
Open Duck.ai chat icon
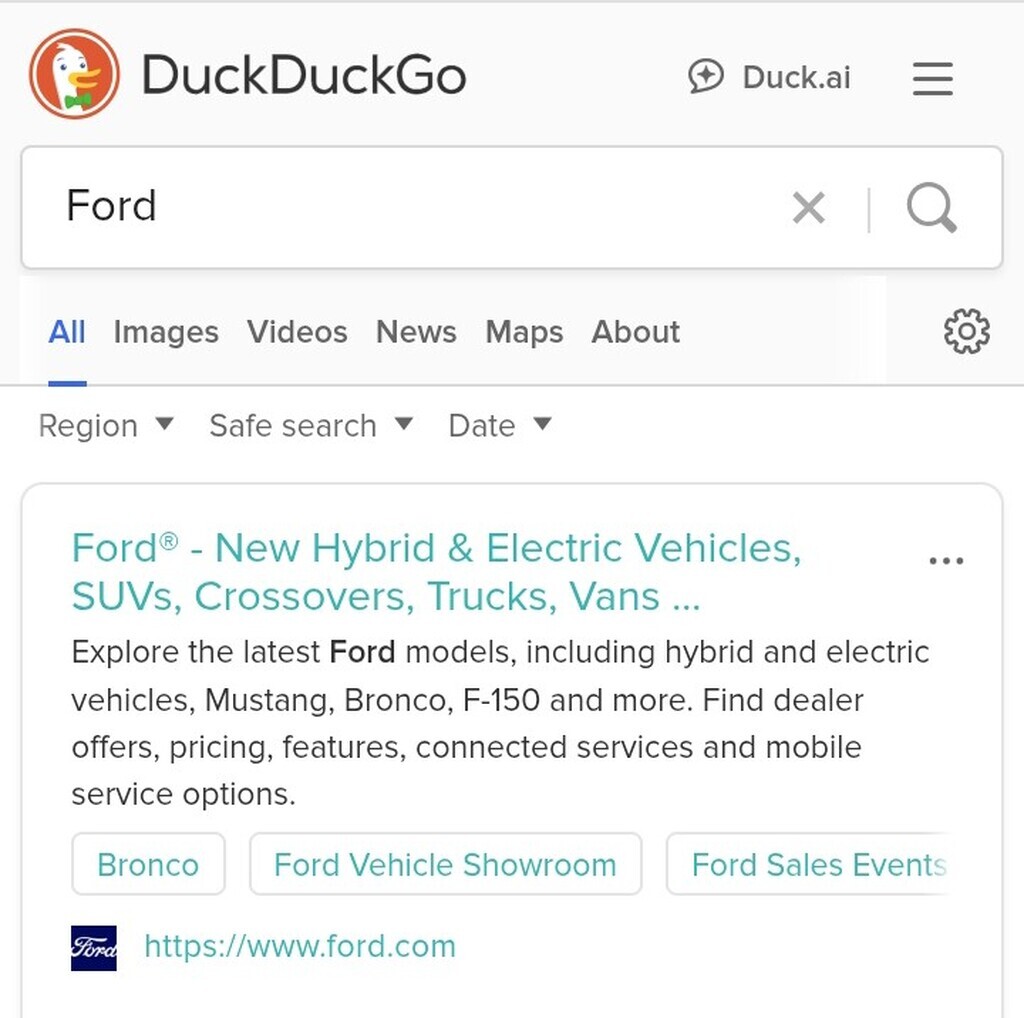pos(706,76)
